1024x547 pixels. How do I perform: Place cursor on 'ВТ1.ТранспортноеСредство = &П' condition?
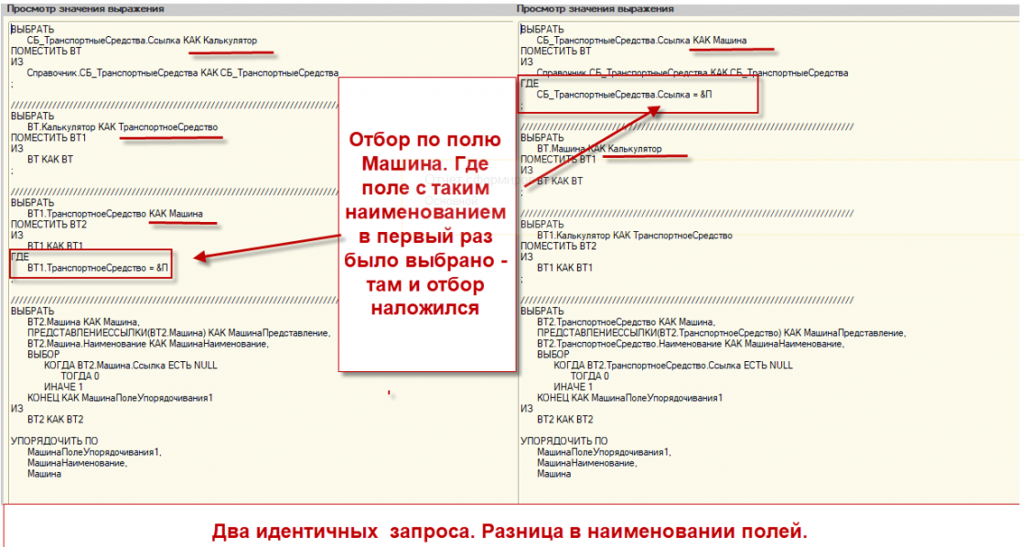click(97, 268)
